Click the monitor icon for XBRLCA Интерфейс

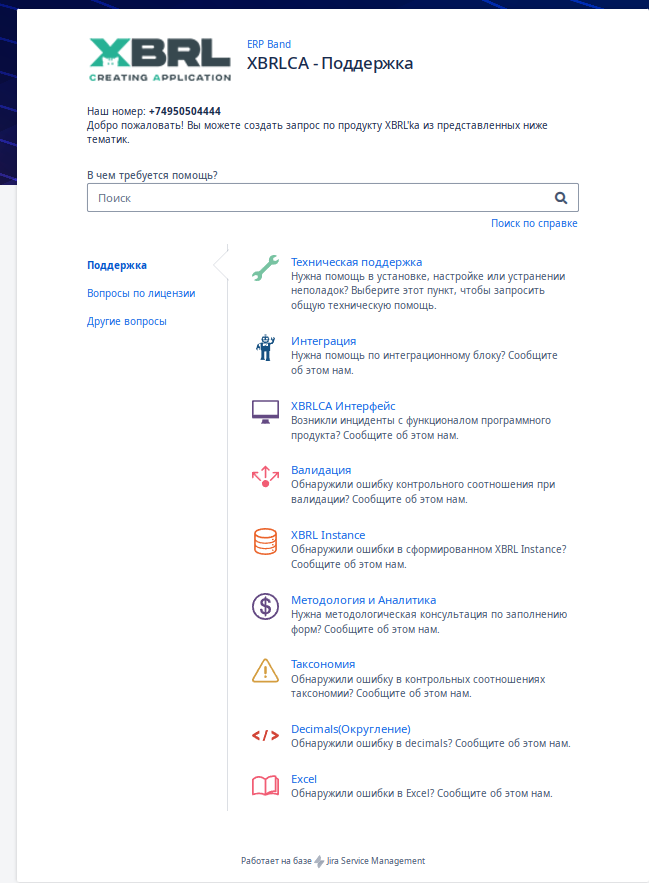(265, 412)
